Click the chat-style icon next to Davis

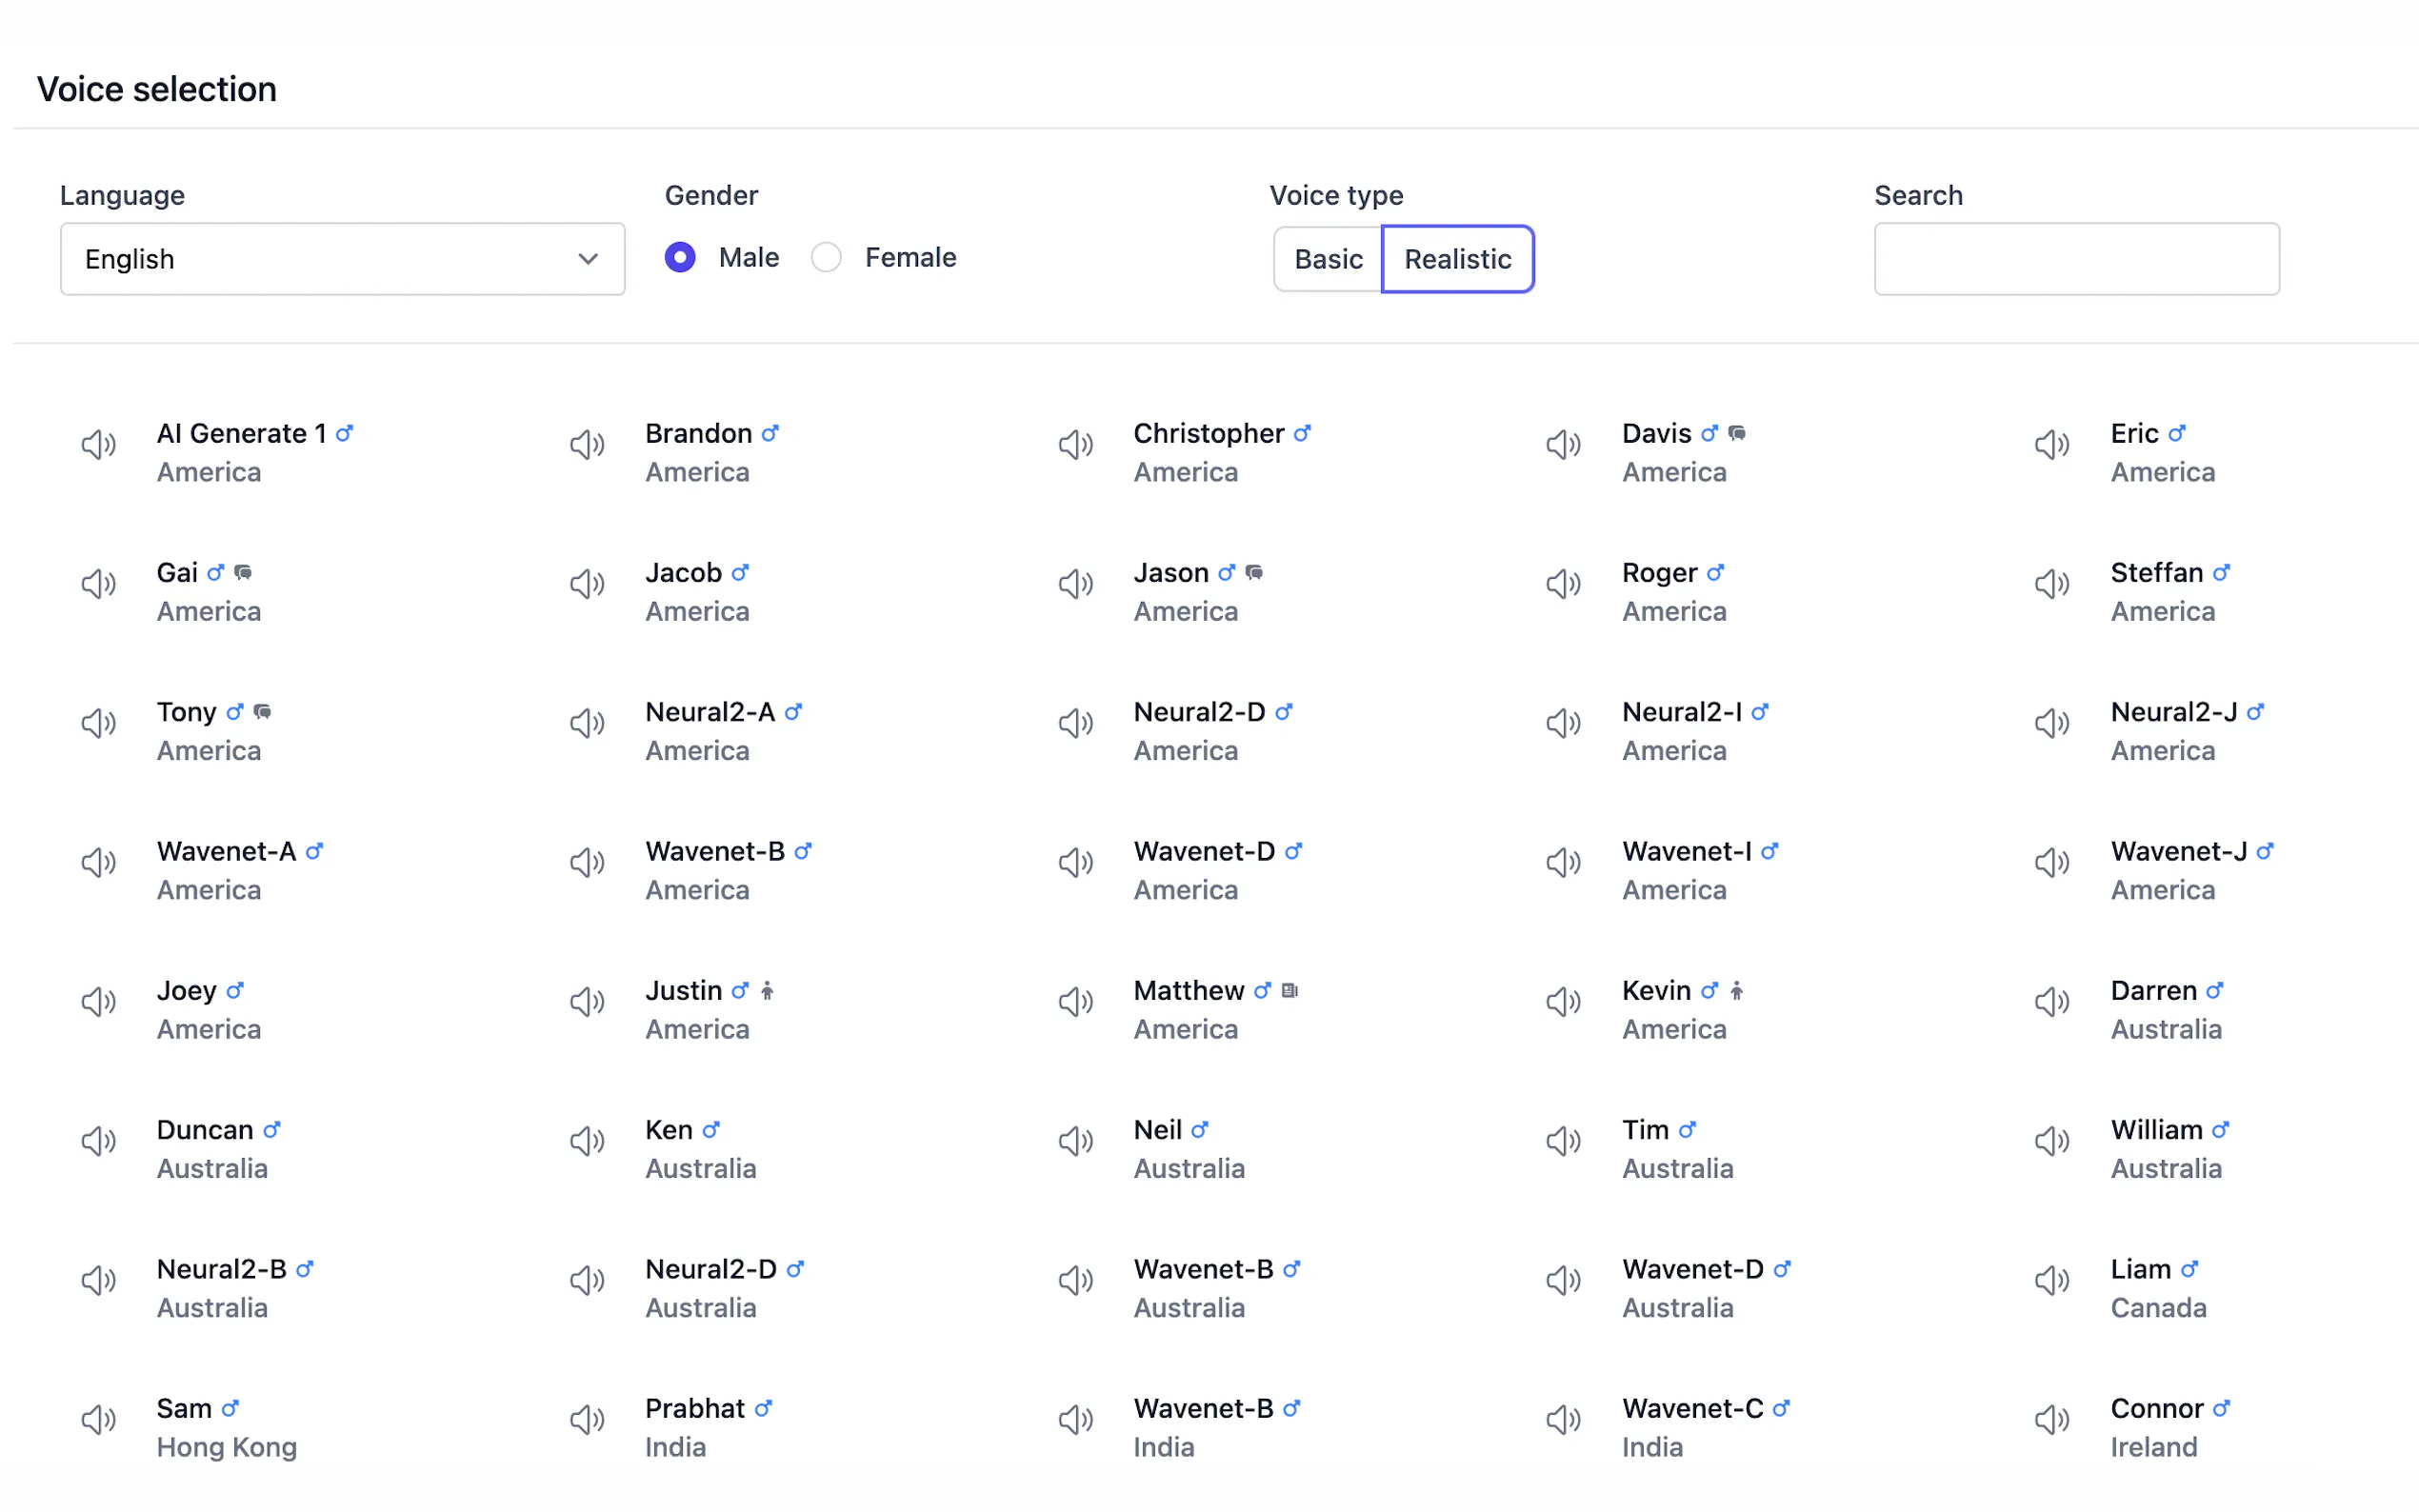[1737, 433]
